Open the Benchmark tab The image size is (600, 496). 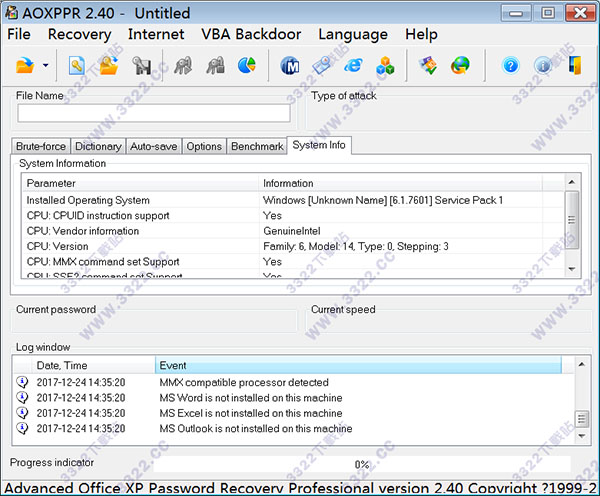coord(257,146)
